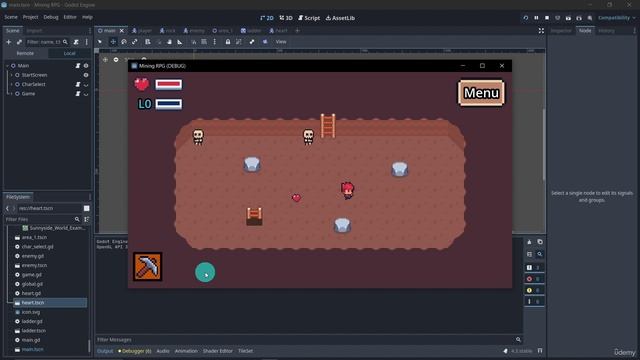Click the Ruler Mode tool
Viewport: 640px width, 360px height.
[x=180, y=42]
